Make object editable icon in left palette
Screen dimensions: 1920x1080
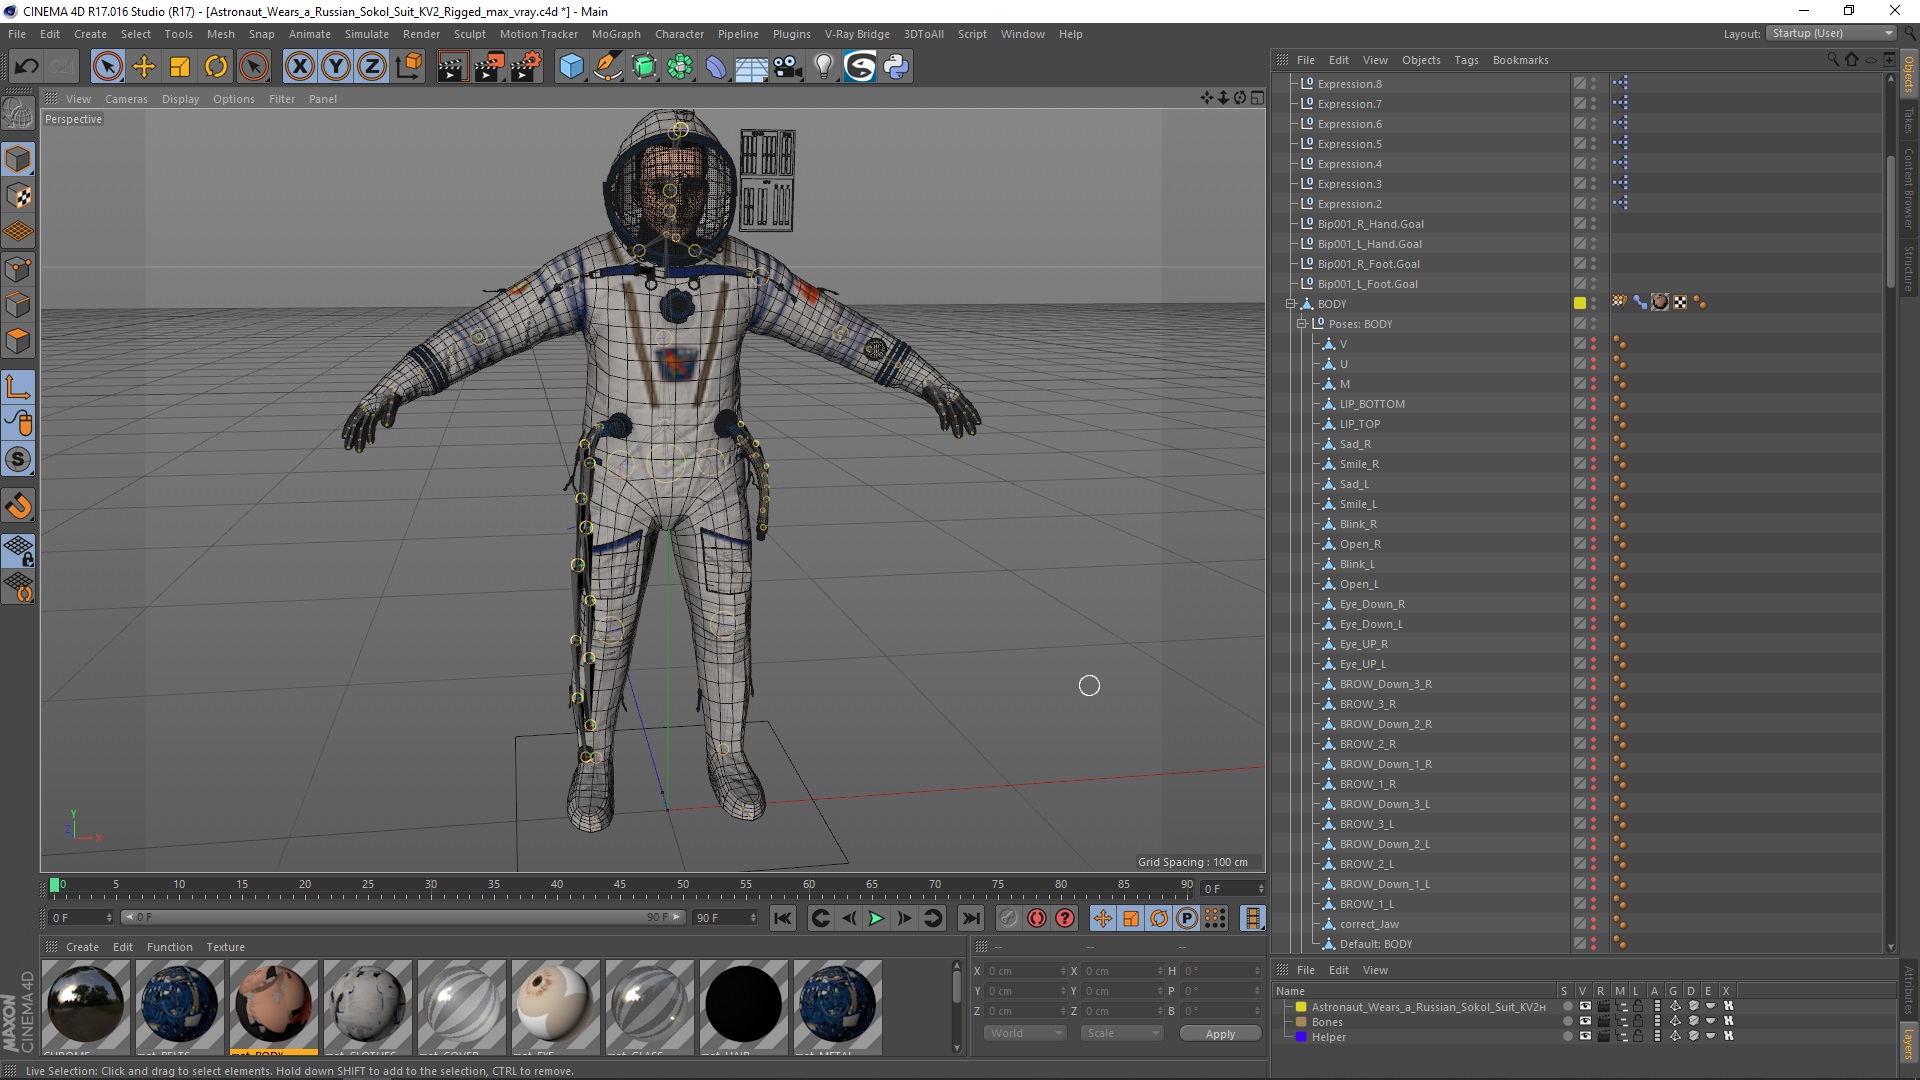(x=18, y=113)
